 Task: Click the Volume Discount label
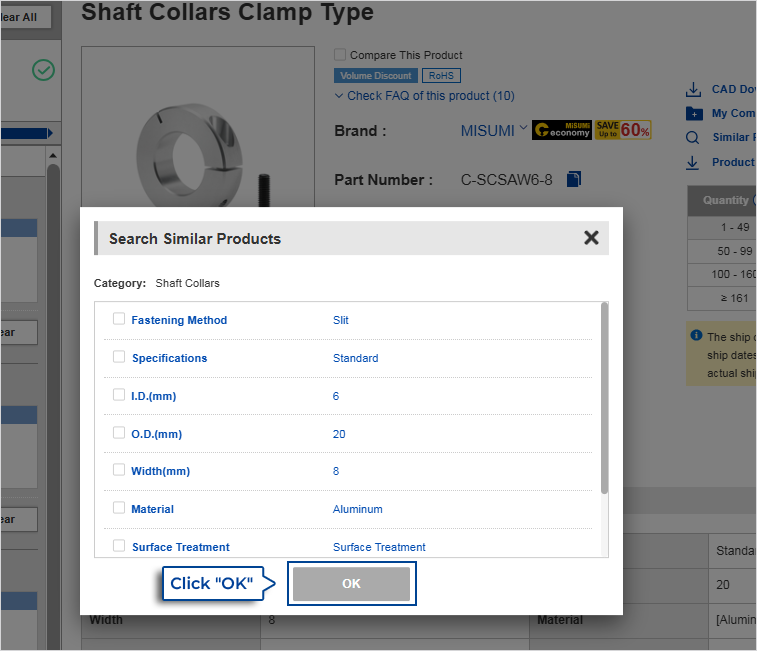(376, 76)
